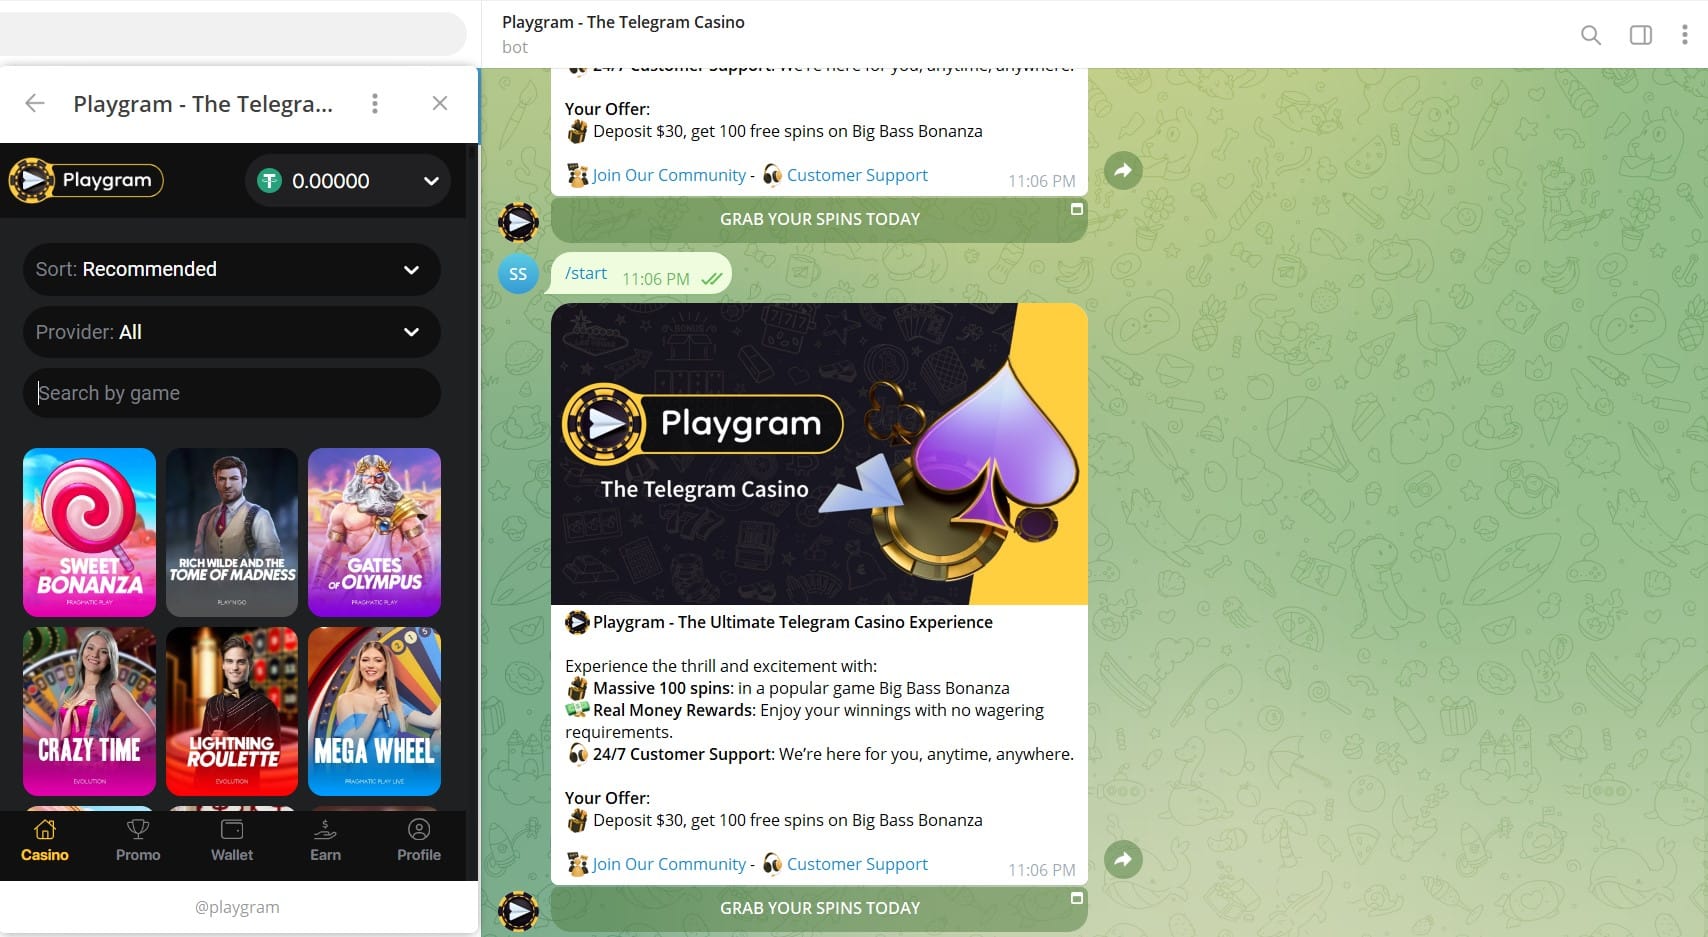The width and height of the screenshot is (1708, 937).
Task: Click the Telegram search bar at top left
Action: pos(232,35)
